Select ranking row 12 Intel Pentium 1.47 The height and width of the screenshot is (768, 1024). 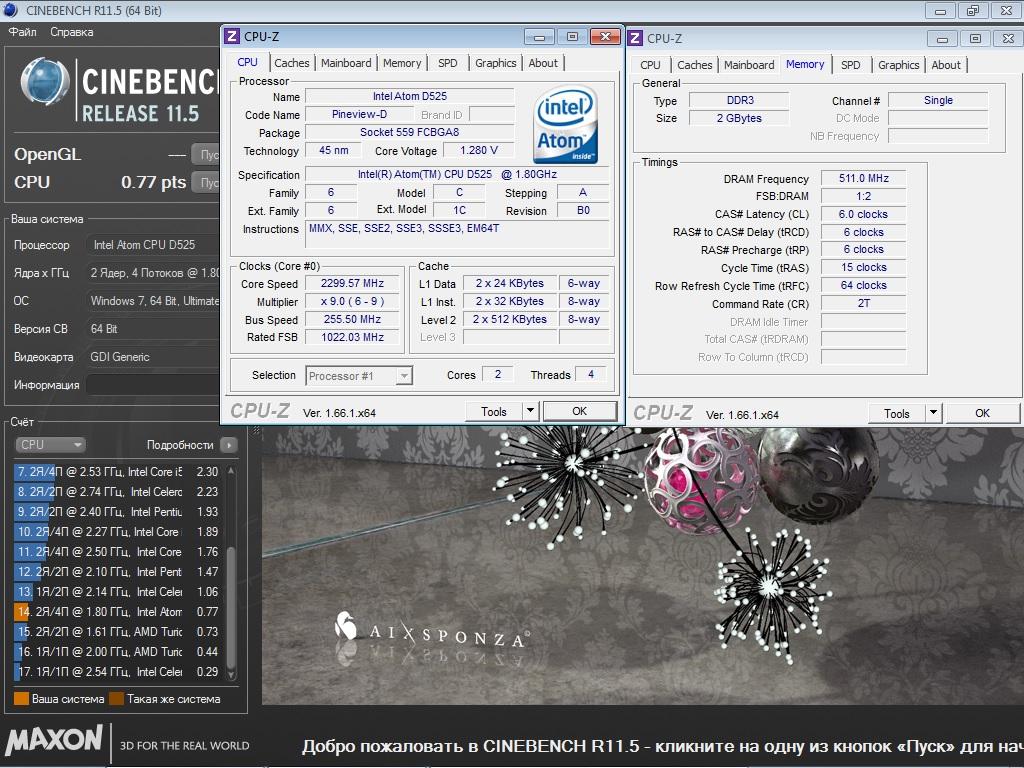point(116,572)
